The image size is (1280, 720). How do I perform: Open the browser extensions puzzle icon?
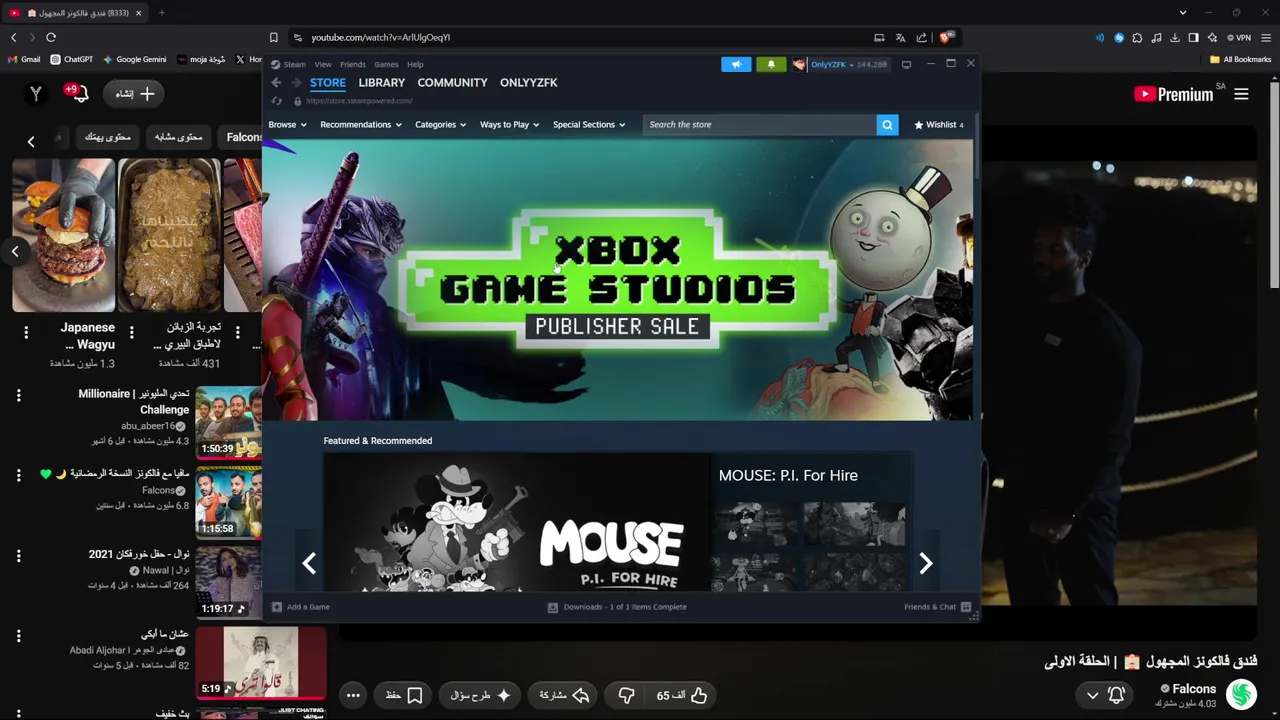[x=1138, y=37]
